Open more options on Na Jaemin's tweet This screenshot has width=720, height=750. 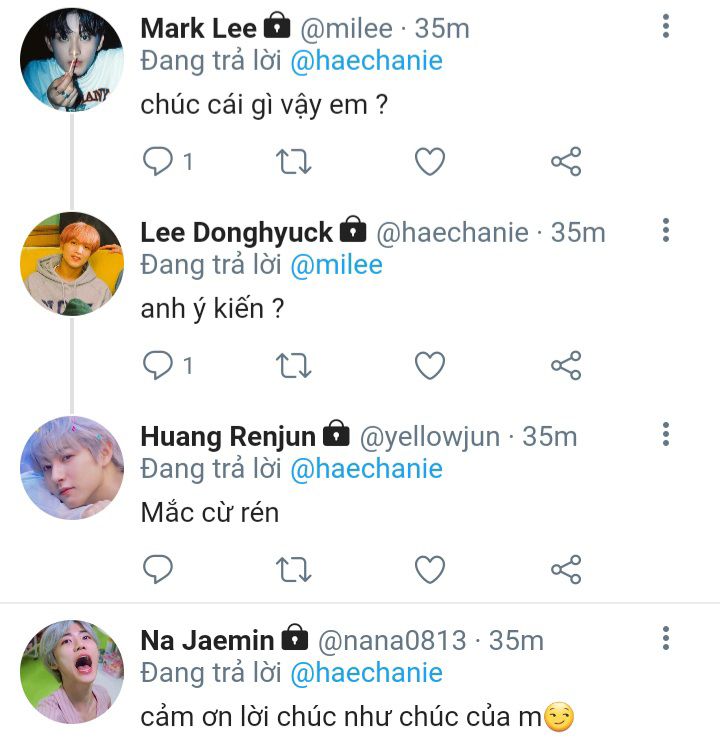pos(666,639)
